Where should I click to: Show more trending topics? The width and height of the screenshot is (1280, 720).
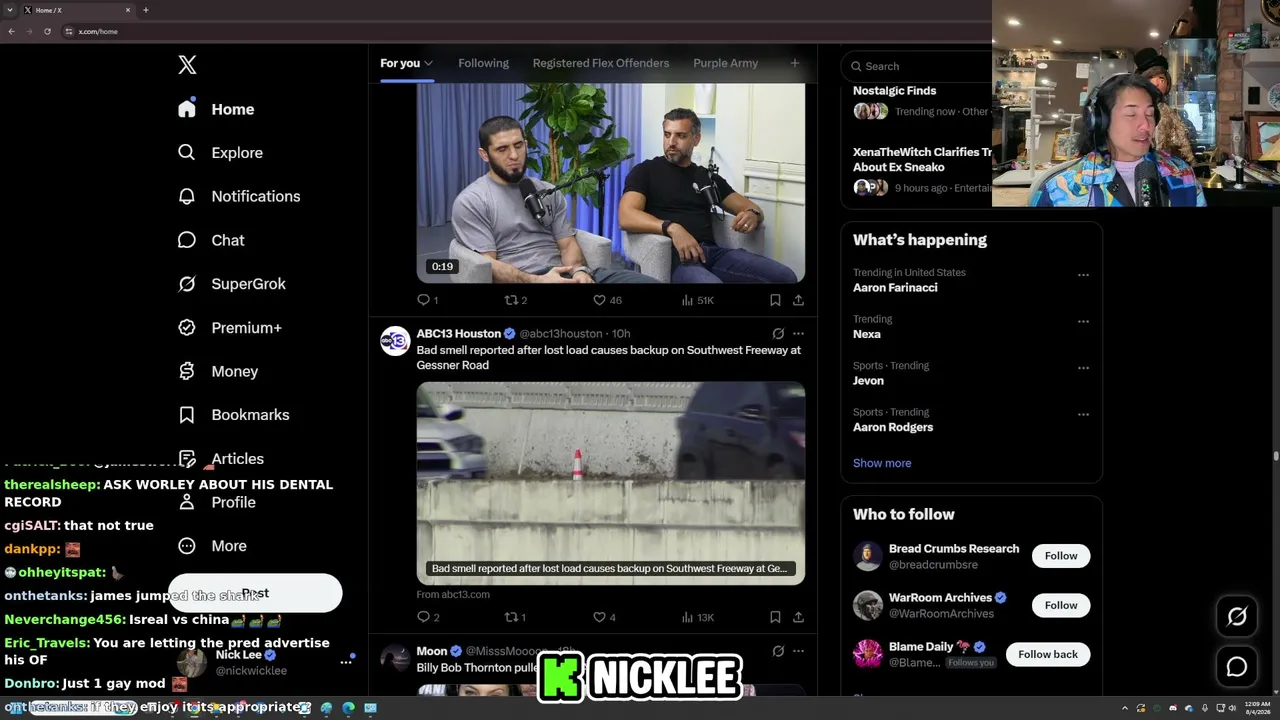pos(882,463)
